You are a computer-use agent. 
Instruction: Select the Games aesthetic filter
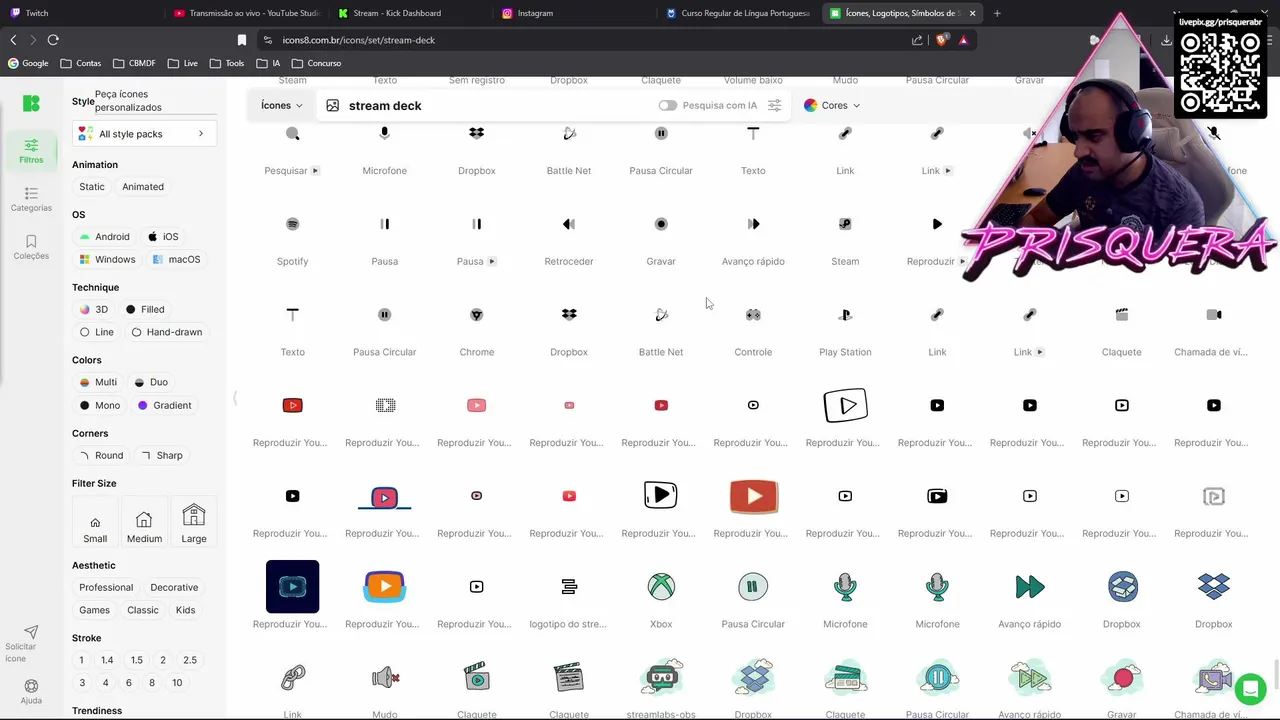click(x=94, y=610)
